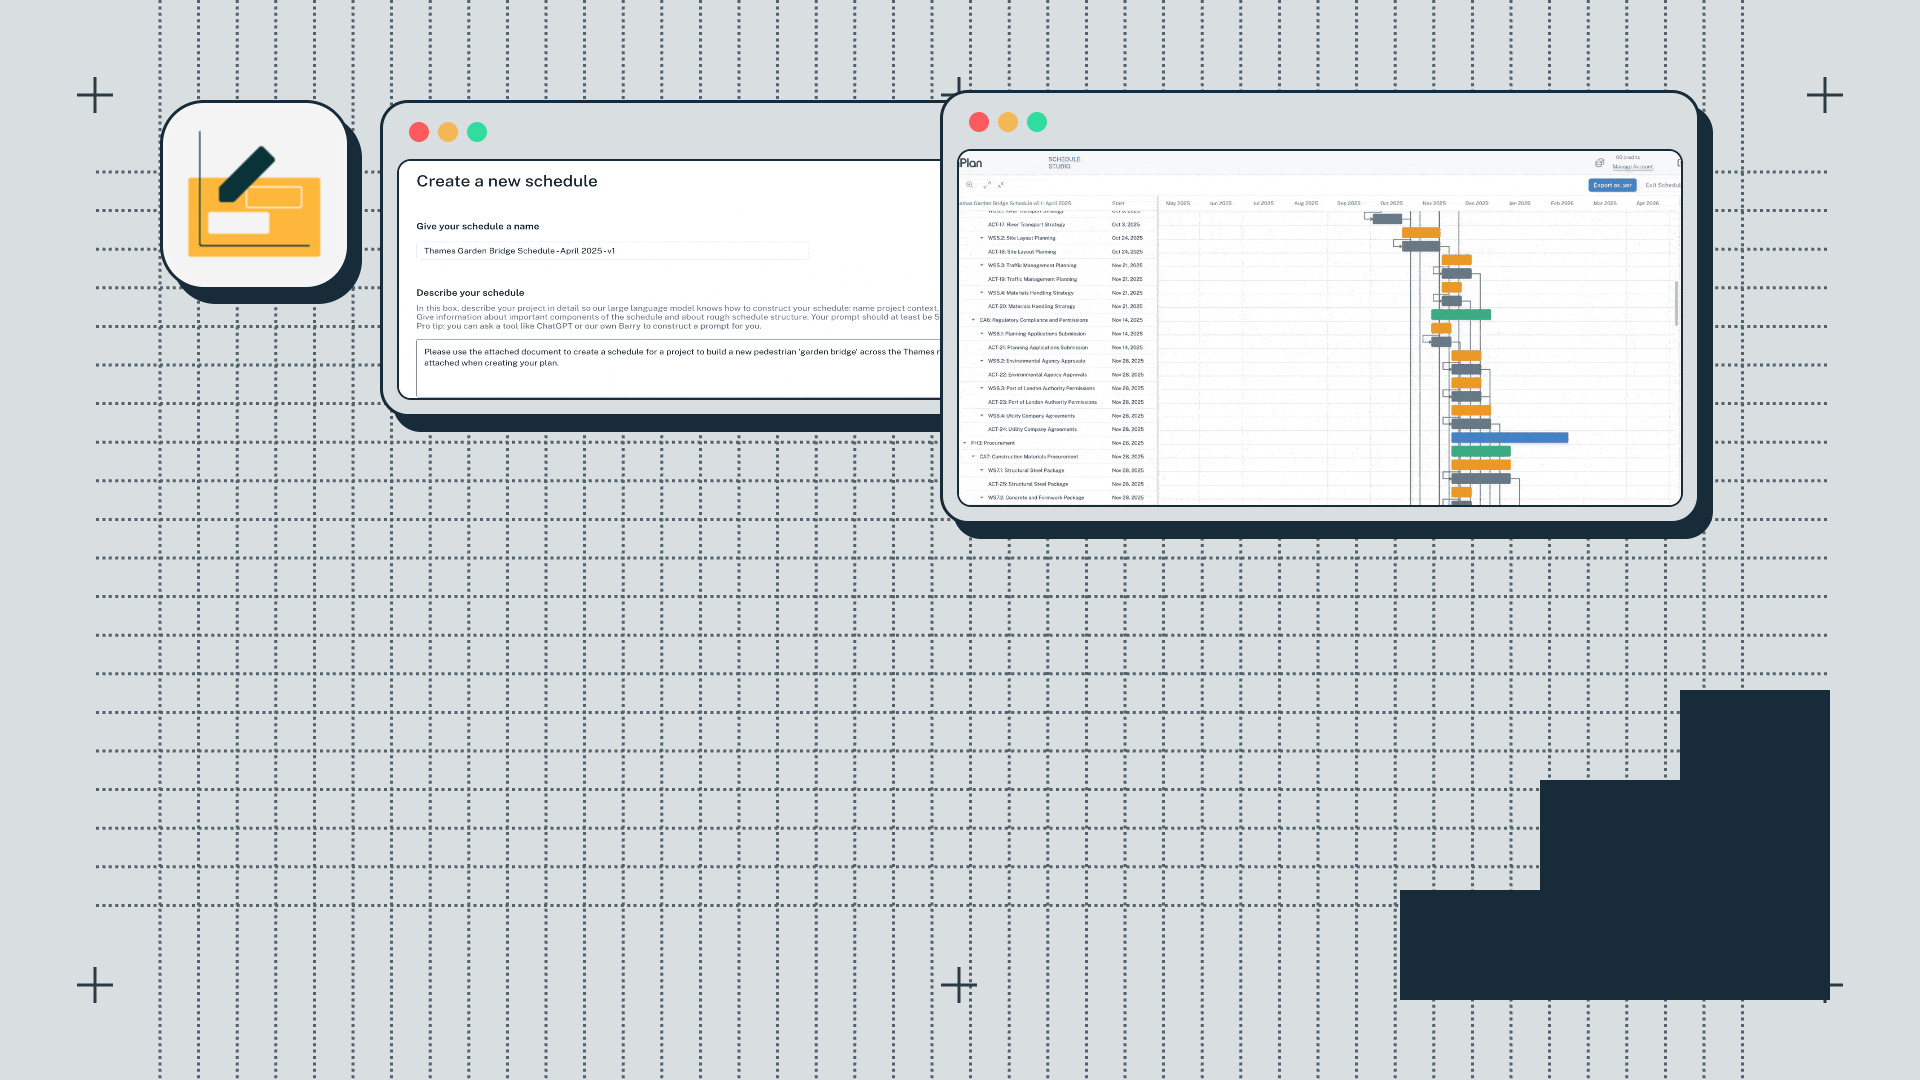The image size is (1920, 1080).
Task: Click the Exit Schedule button
Action: [x=1662, y=185]
